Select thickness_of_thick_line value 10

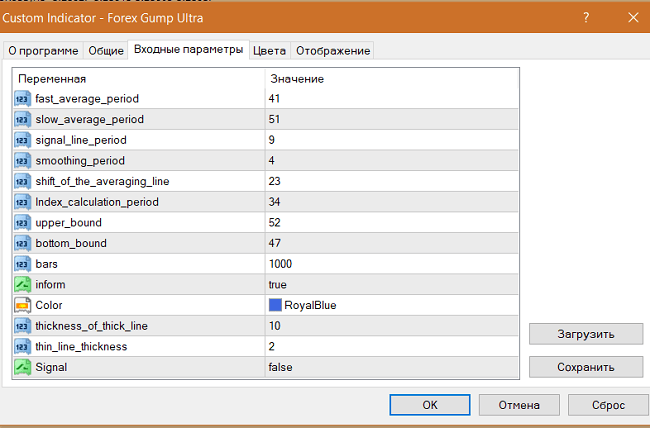[274, 326]
